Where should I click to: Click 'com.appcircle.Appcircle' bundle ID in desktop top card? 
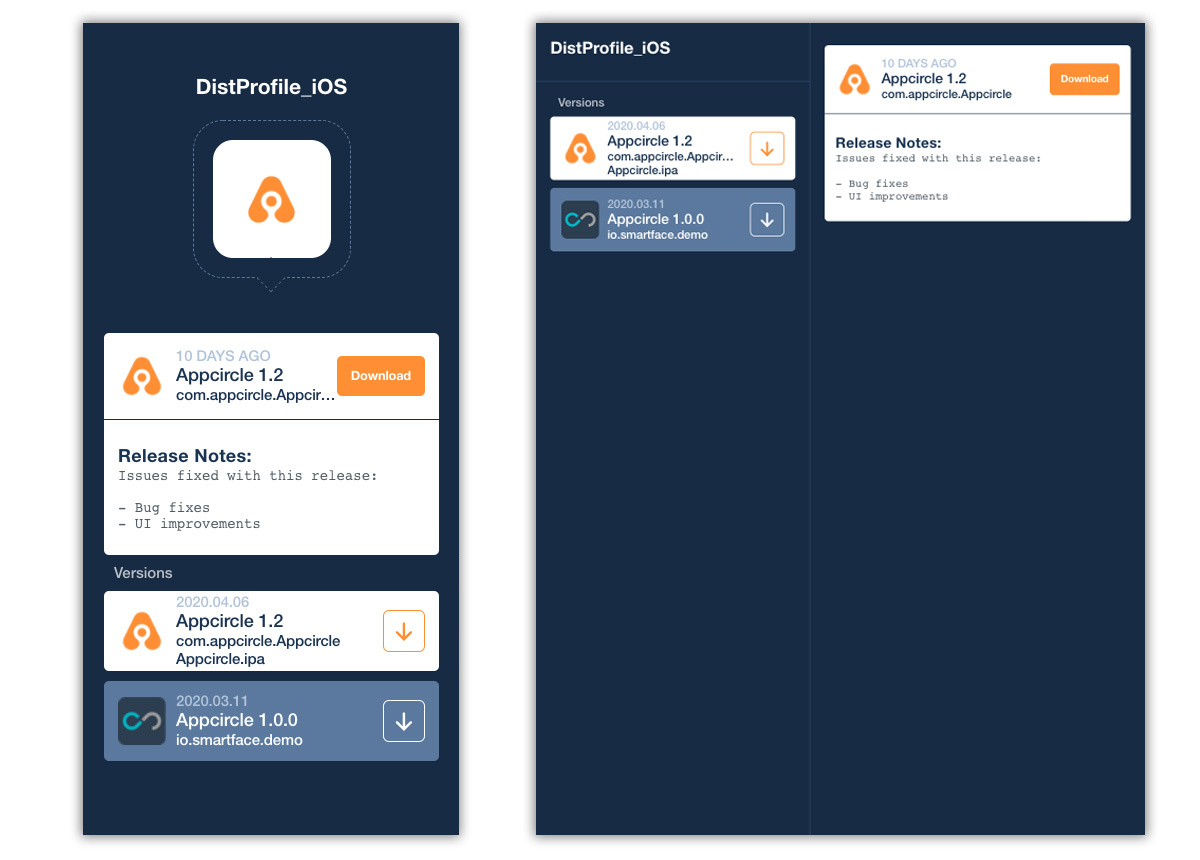click(x=946, y=94)
